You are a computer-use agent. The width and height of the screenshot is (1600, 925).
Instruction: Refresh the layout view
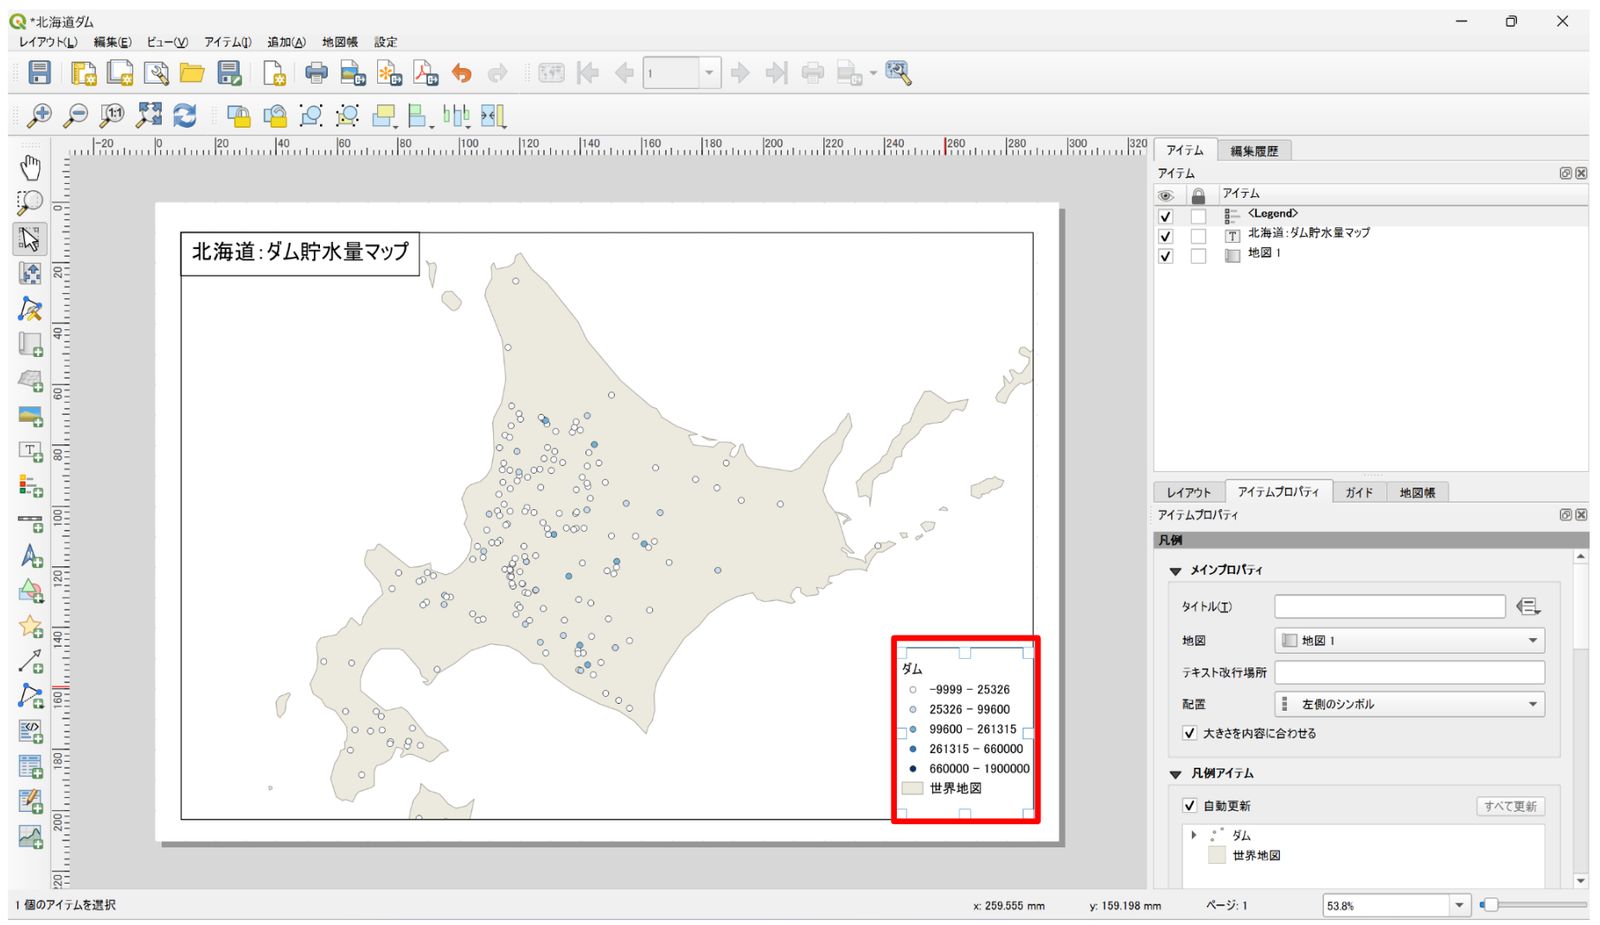(x=185, y=115)
